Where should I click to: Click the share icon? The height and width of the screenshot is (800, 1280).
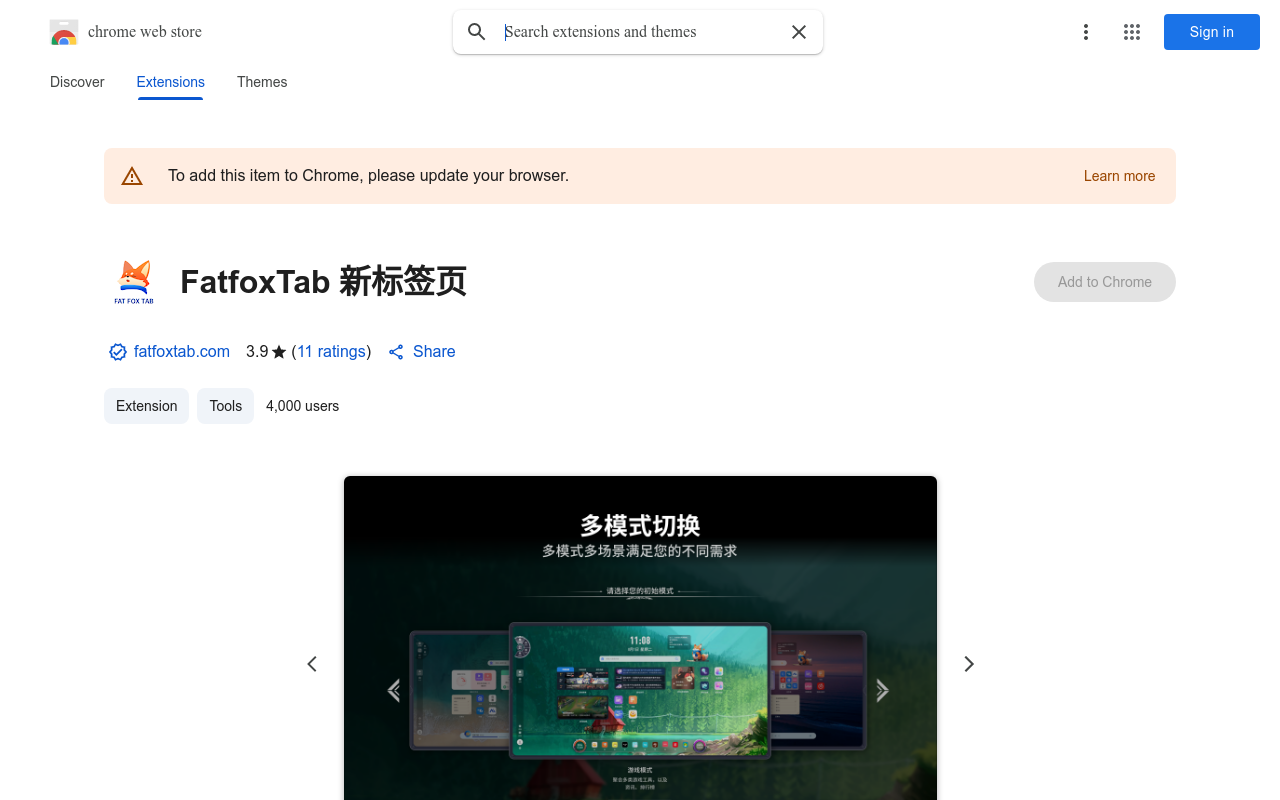396,352
